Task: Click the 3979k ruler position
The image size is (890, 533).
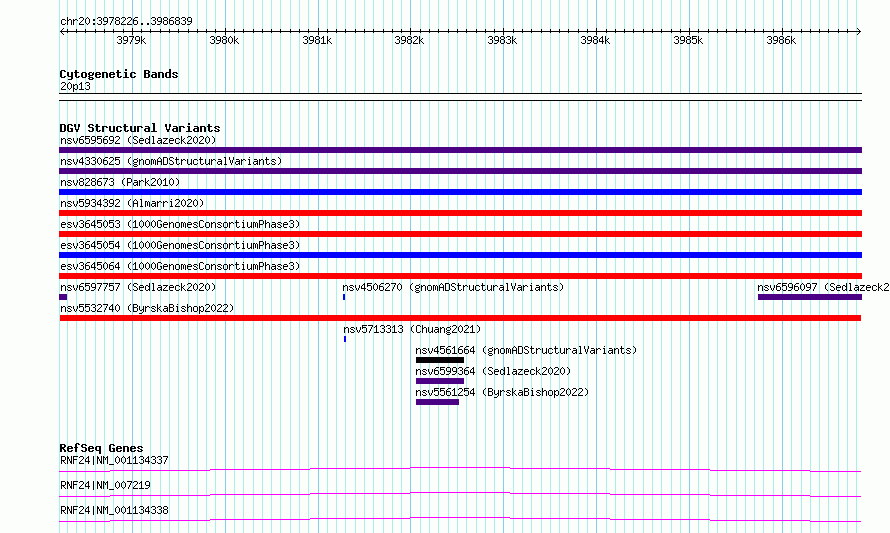Action: click(x=131, y=40)
